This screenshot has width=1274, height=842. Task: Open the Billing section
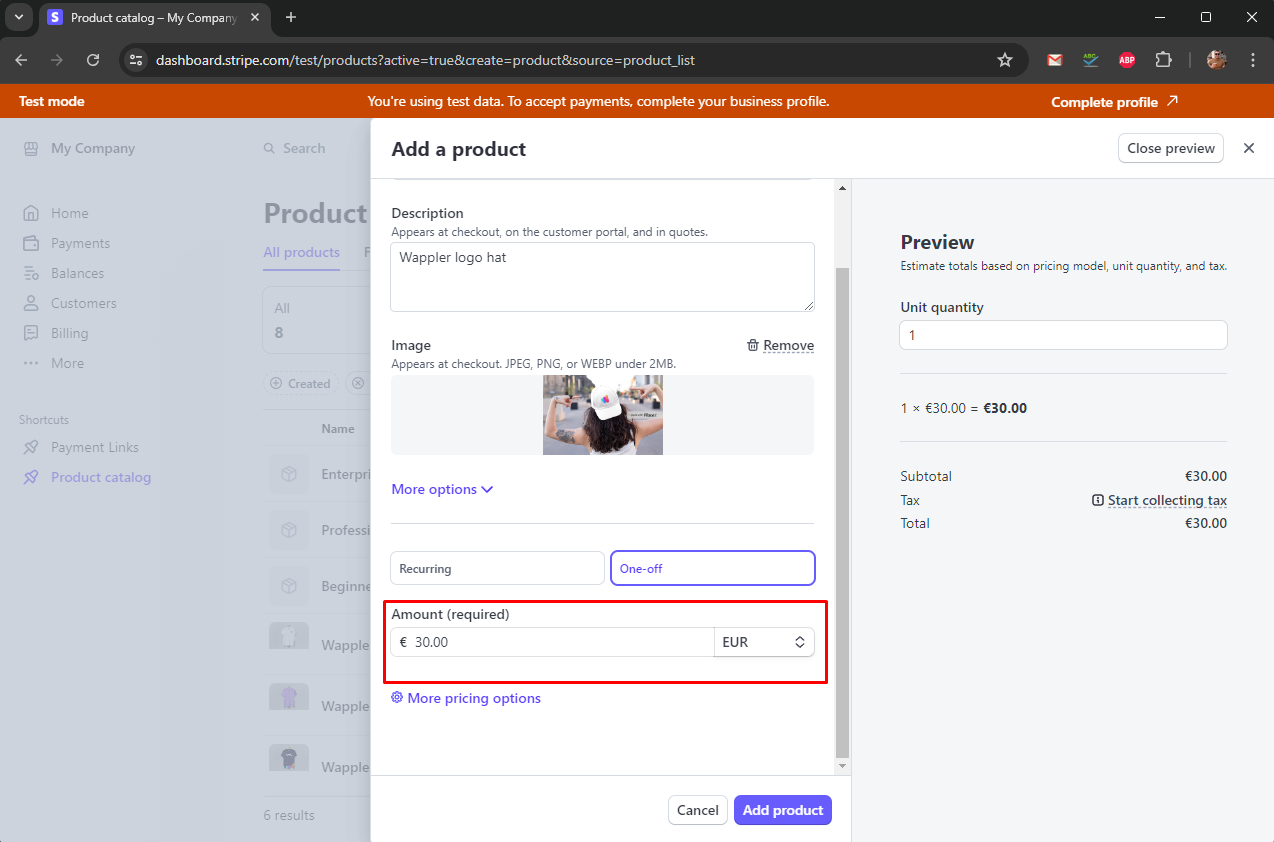70,332
